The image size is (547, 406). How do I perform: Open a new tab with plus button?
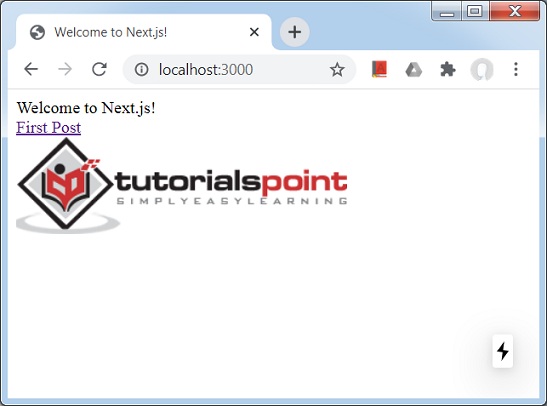pyautogui.click(x=295, y=32)
